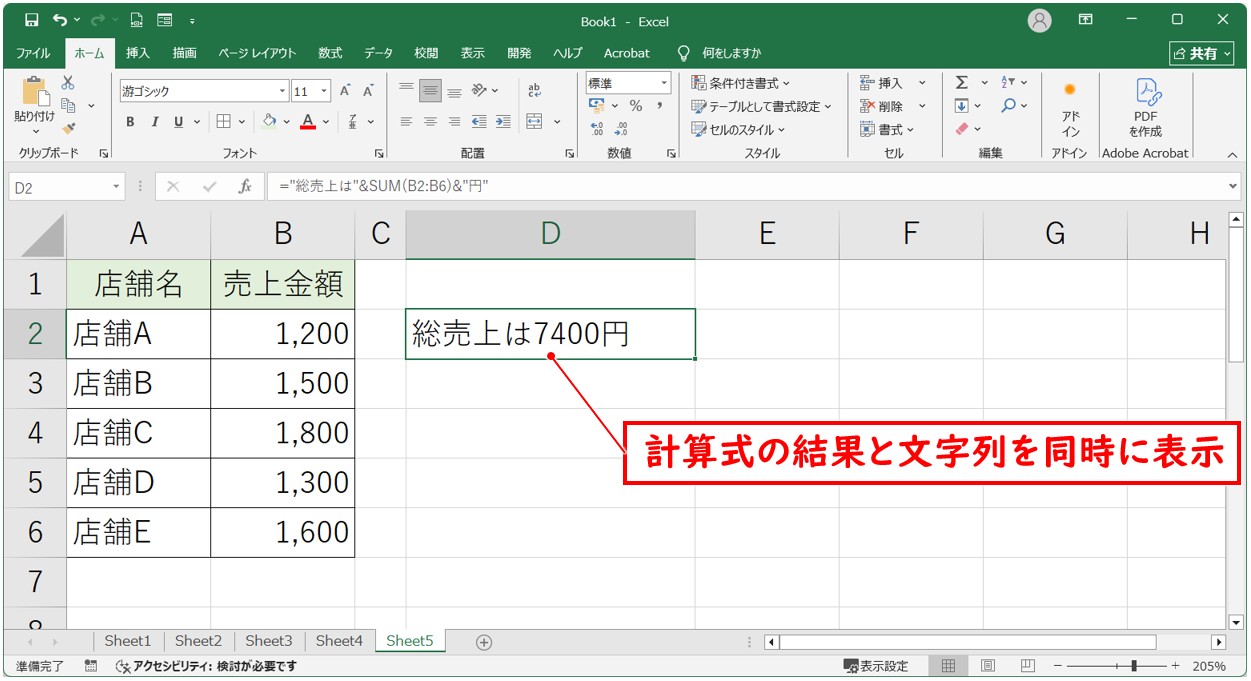This screenshot has width=1251, height=681.
Task: Open the font name dropdown
Action: point(282,90)
